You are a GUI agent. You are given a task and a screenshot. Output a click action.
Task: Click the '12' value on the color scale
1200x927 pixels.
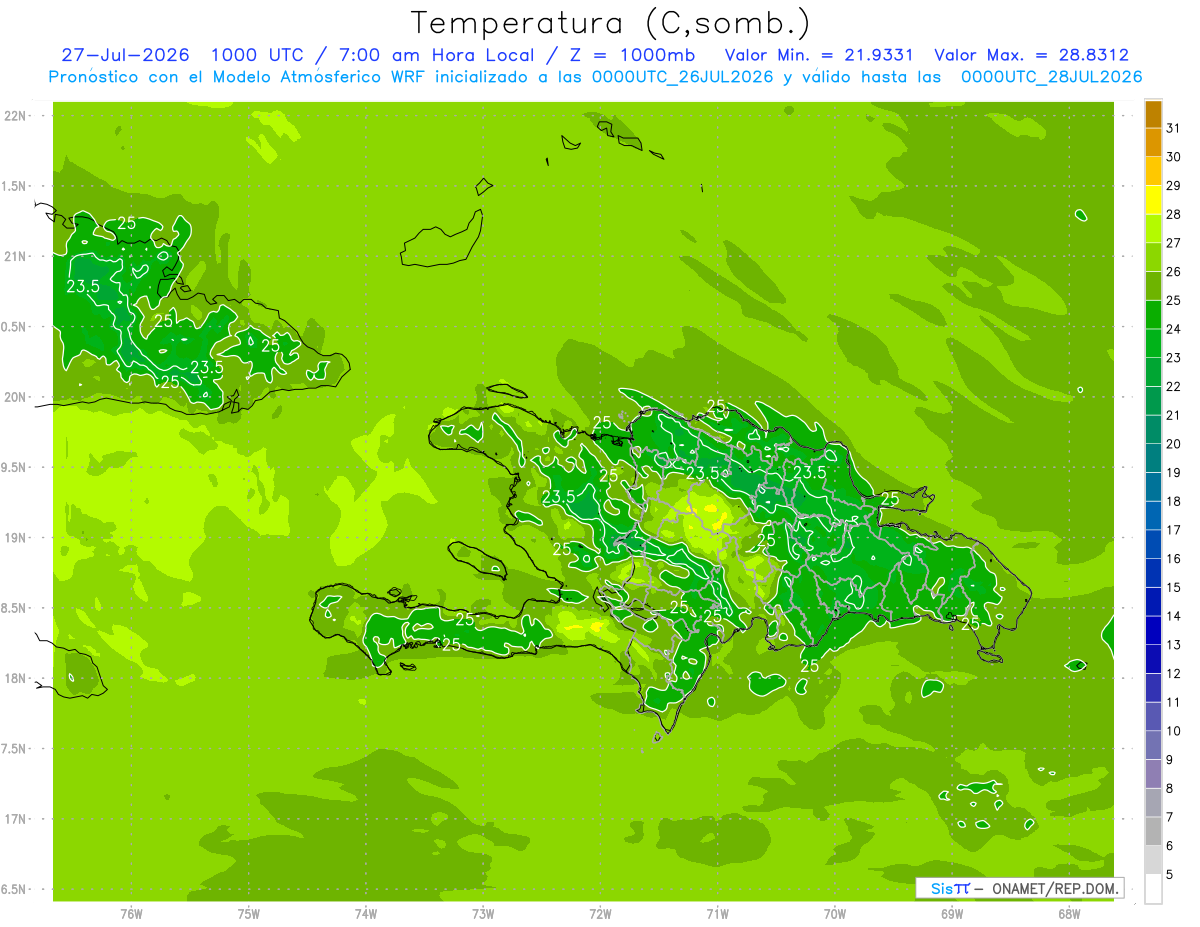pos(1174,673)
